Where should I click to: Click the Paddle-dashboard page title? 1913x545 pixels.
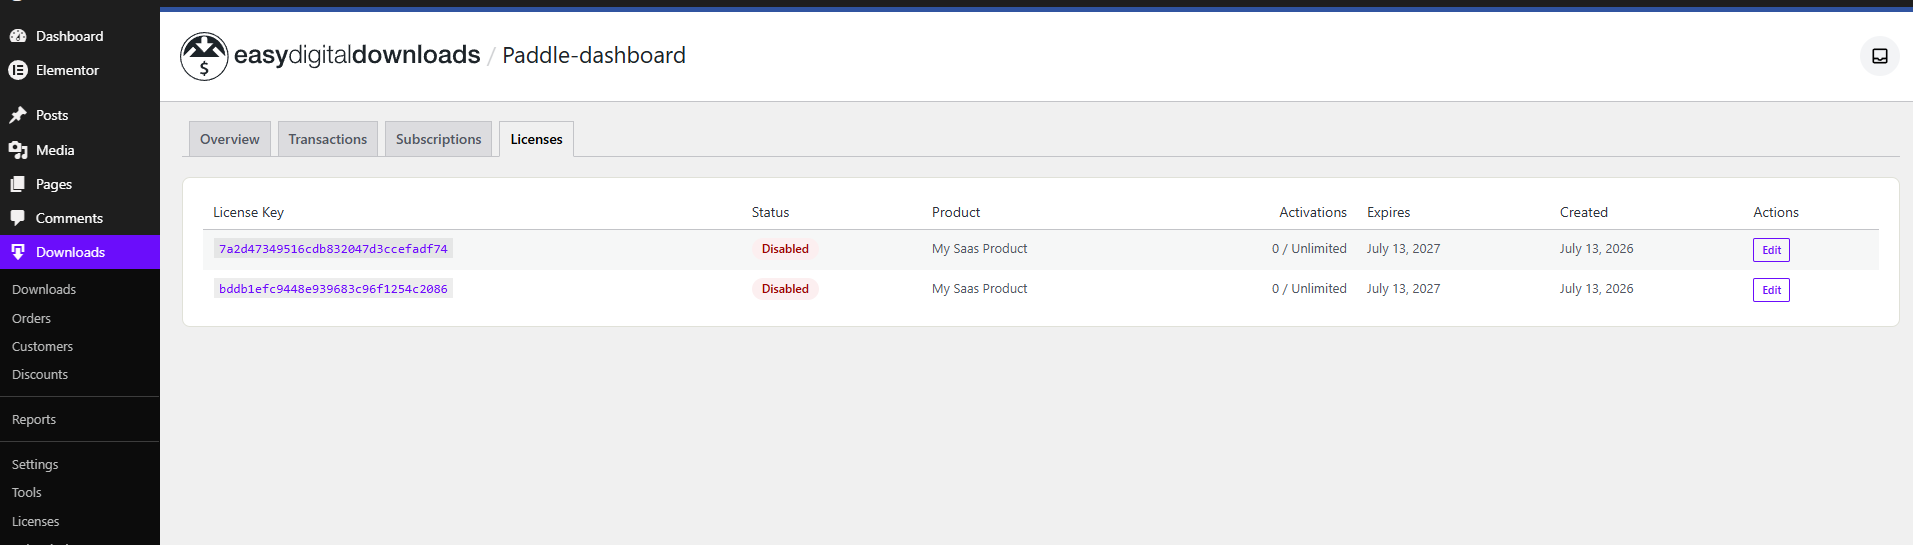(x=594, y=55)
